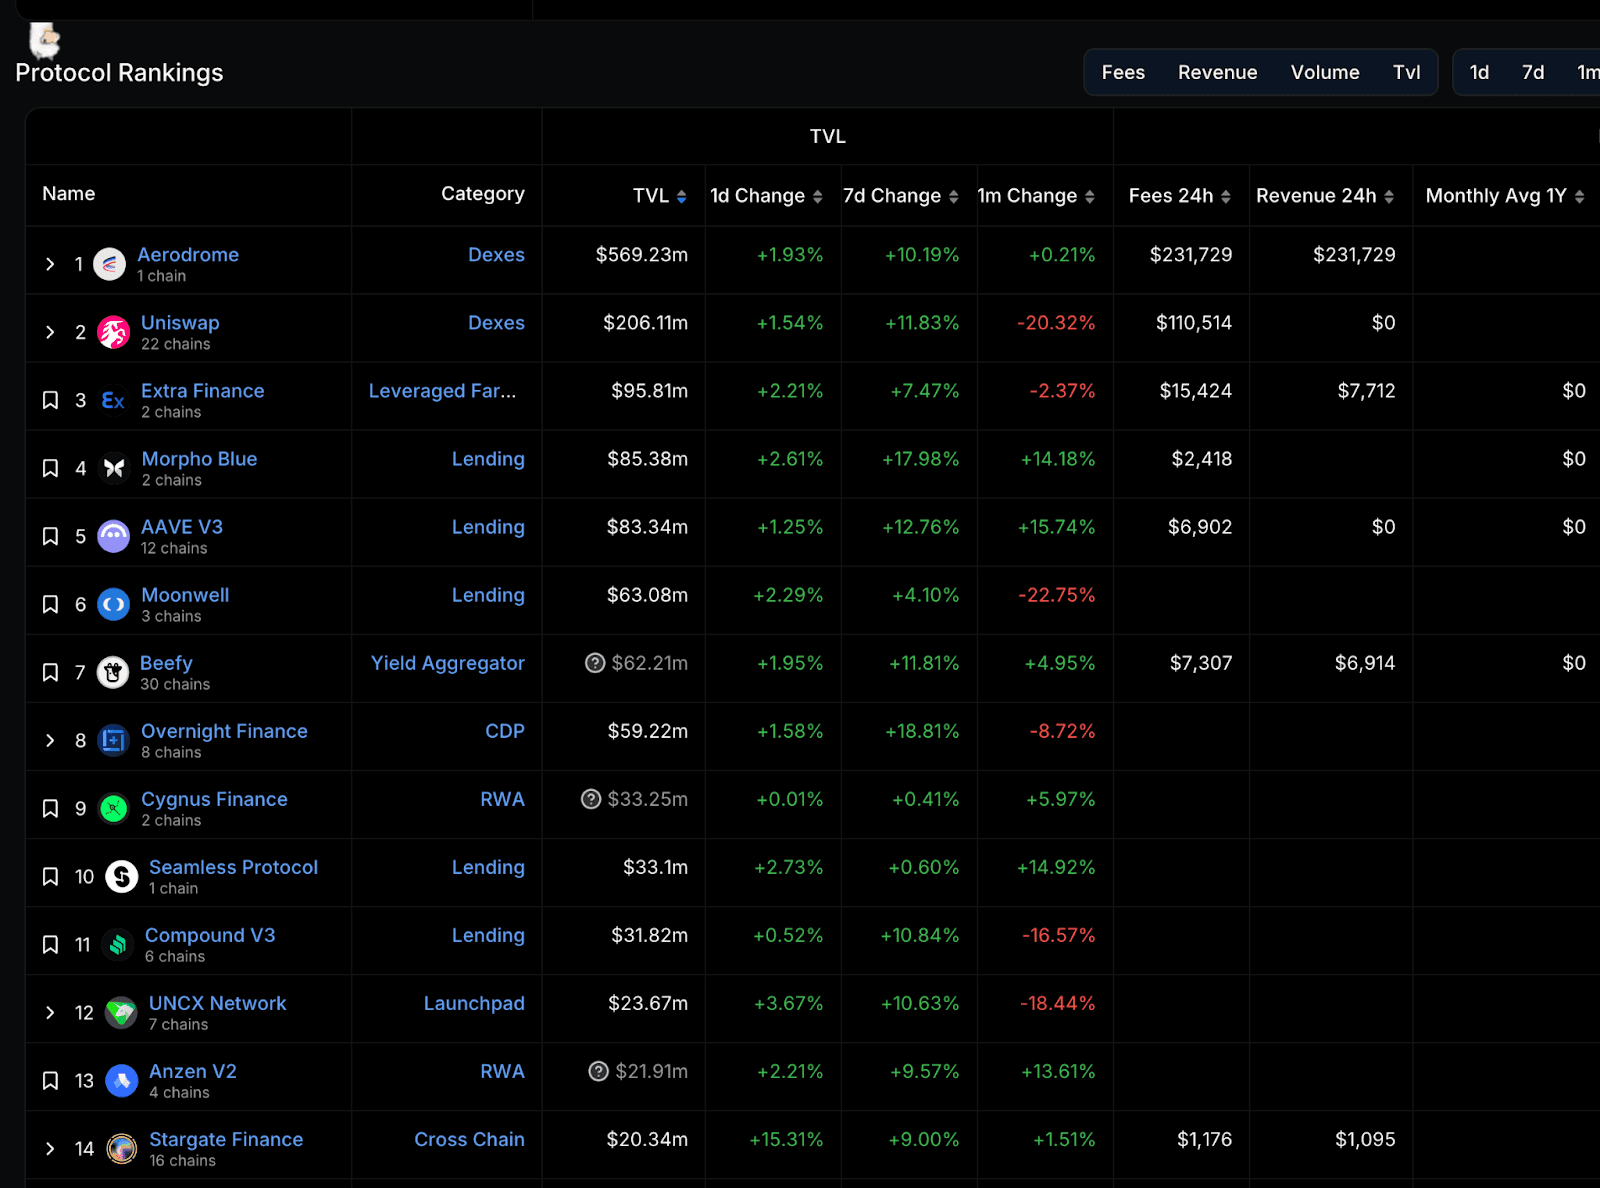
Task: Select the 7d time range tab
Action: [x=1532, y=73]
